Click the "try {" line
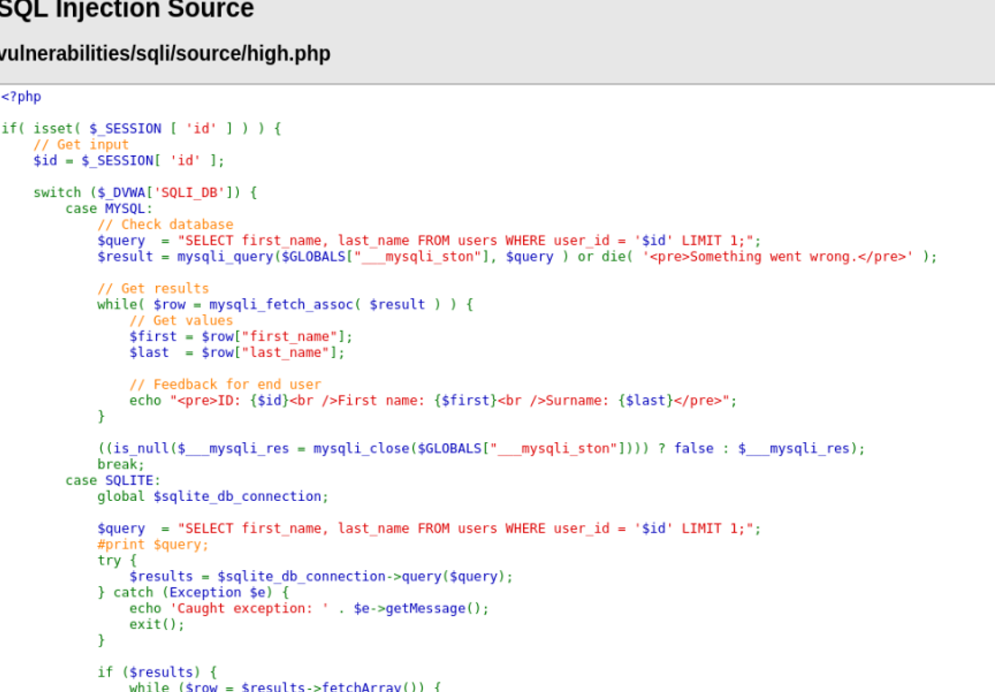 click(x=117, y=560)
